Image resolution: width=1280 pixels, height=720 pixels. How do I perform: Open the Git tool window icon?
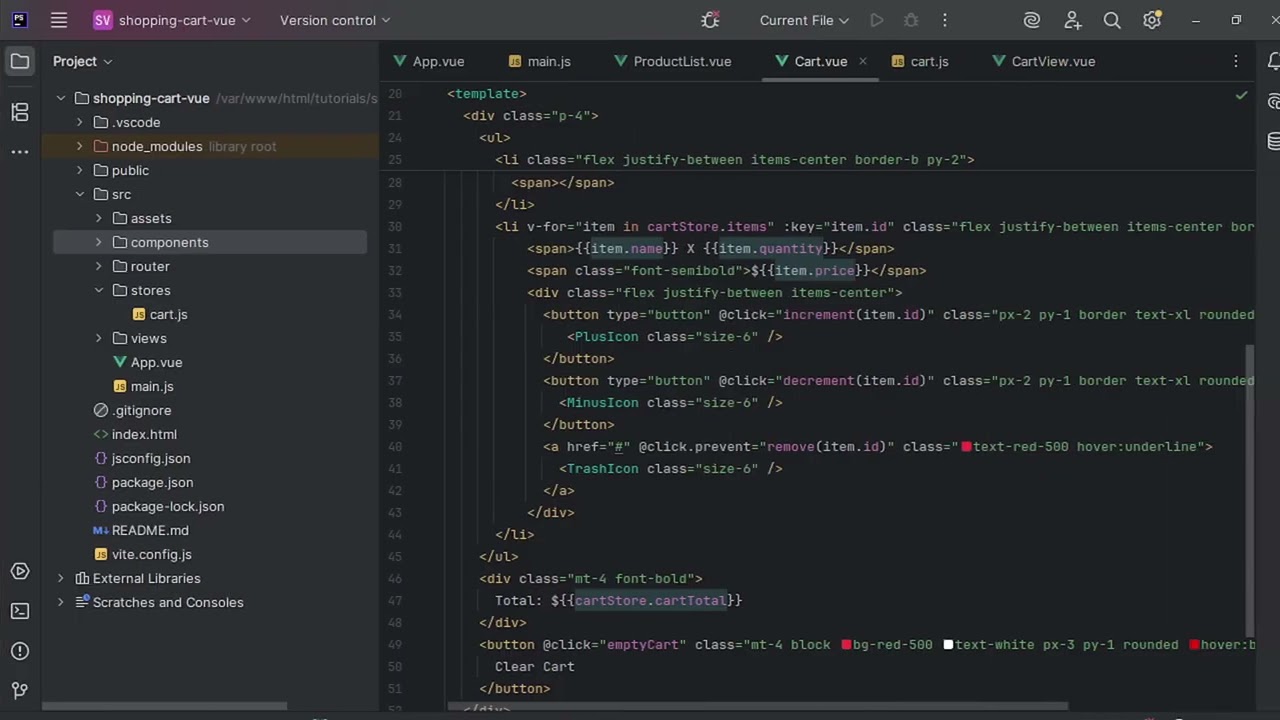point(20,690)
